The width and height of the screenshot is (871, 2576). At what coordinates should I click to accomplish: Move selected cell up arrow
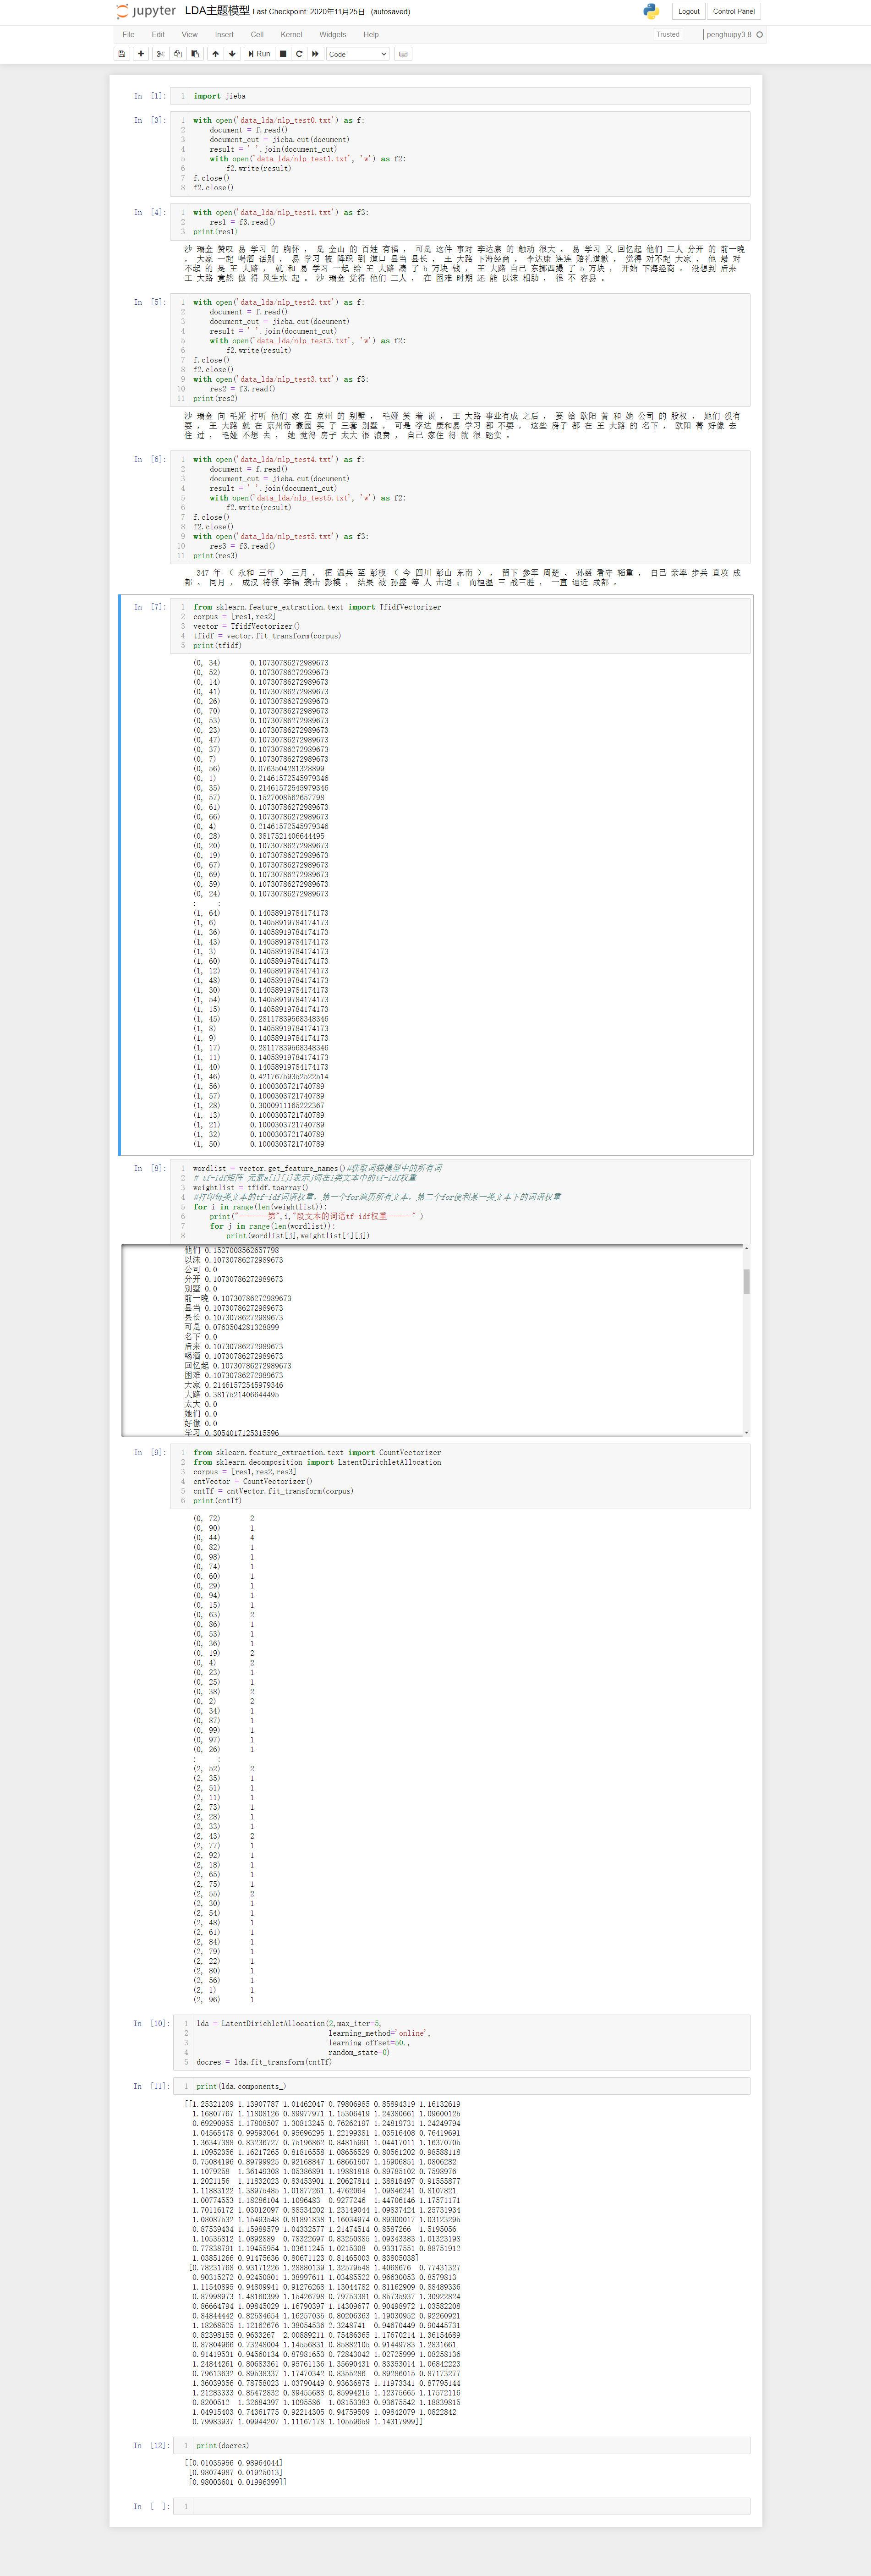pyautogui.click(x=215, y=54)
